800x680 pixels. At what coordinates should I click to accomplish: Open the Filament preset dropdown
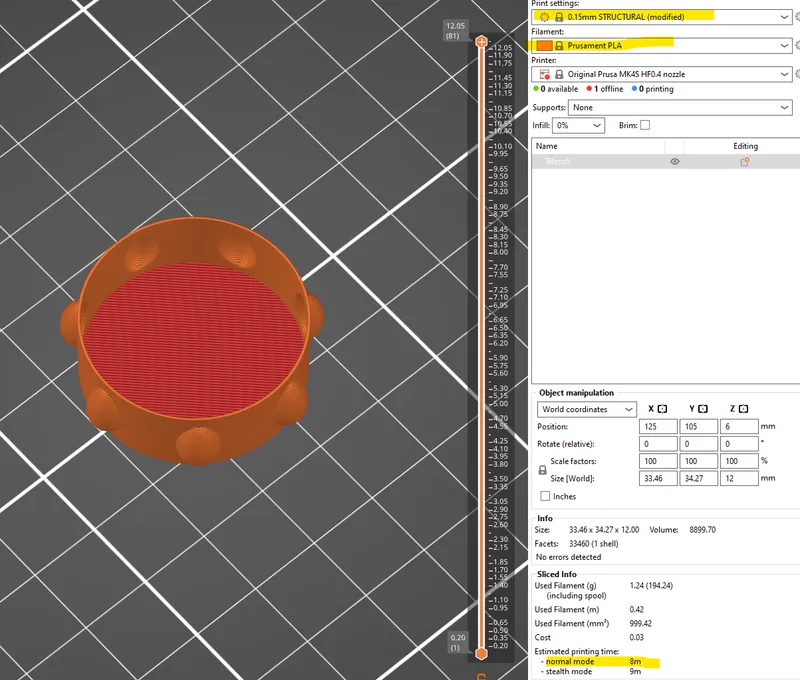[784, 45]
